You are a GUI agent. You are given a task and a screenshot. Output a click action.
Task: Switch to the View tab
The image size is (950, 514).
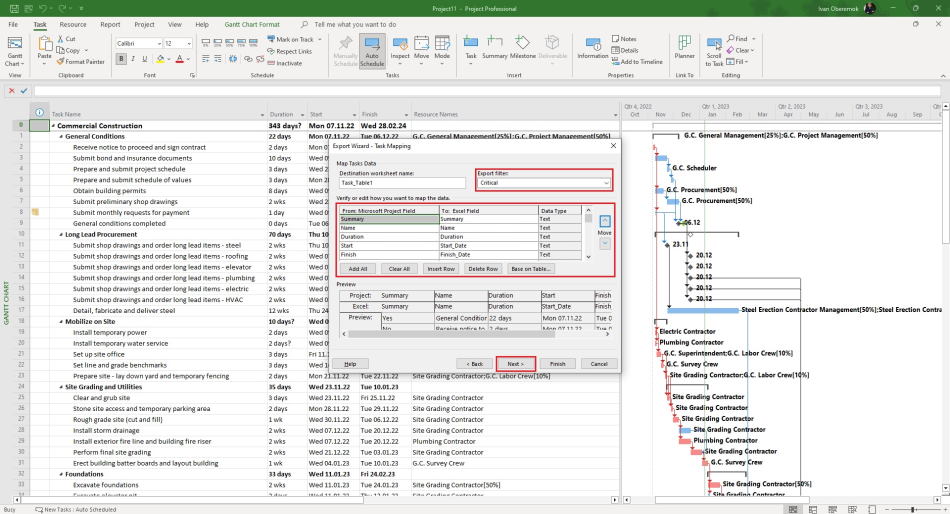pyautogui.click(x=174, y=24)
